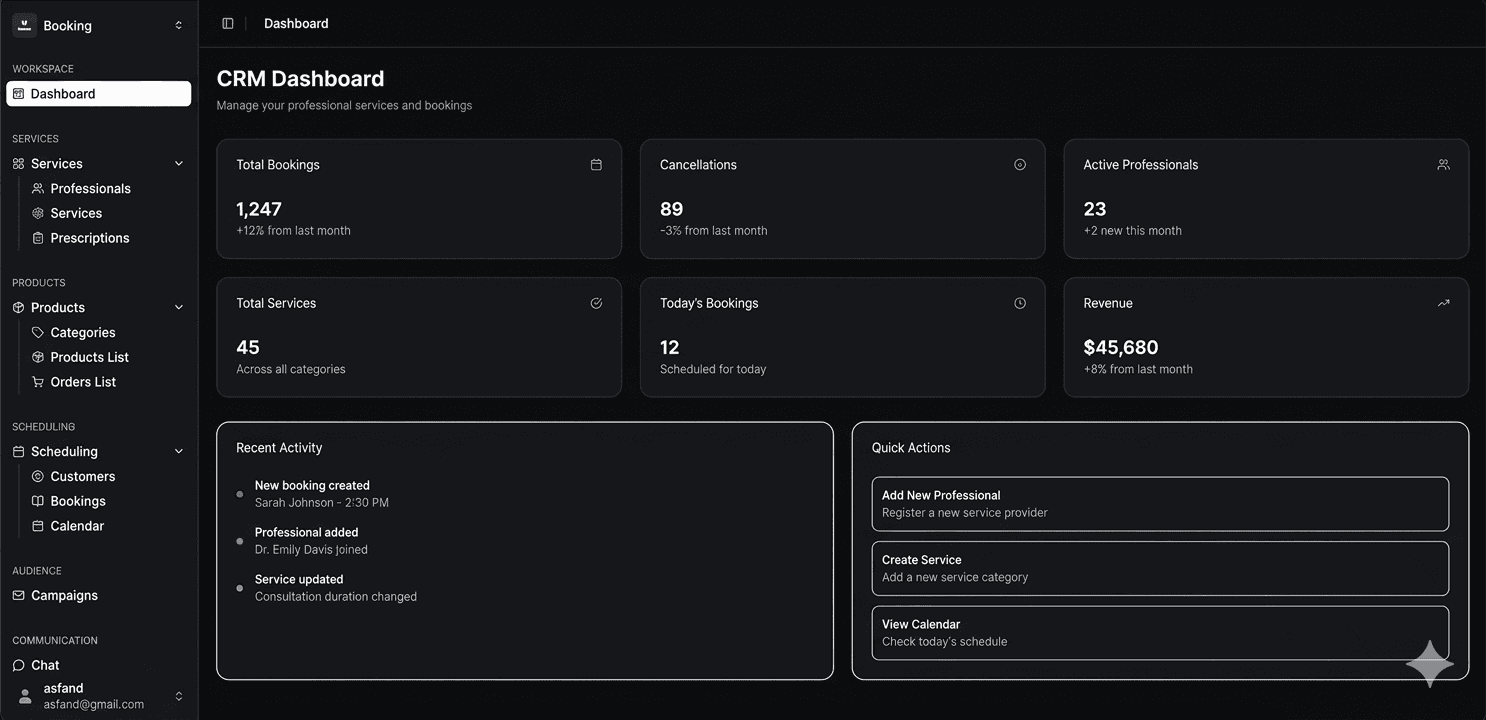Click the Dashboard breadcrumb at the top
The width and height of the screenshot is (1486, 720).
click(295, 23)
